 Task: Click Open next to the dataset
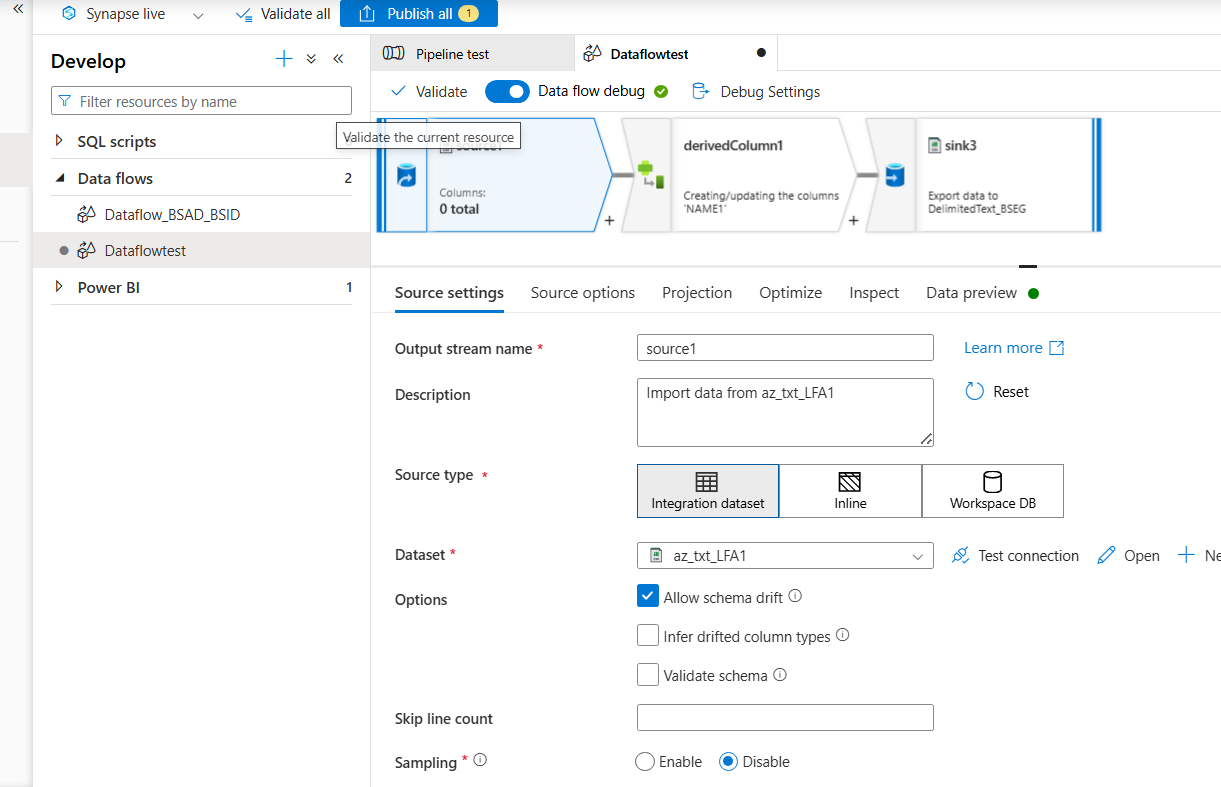point(1129,555)
